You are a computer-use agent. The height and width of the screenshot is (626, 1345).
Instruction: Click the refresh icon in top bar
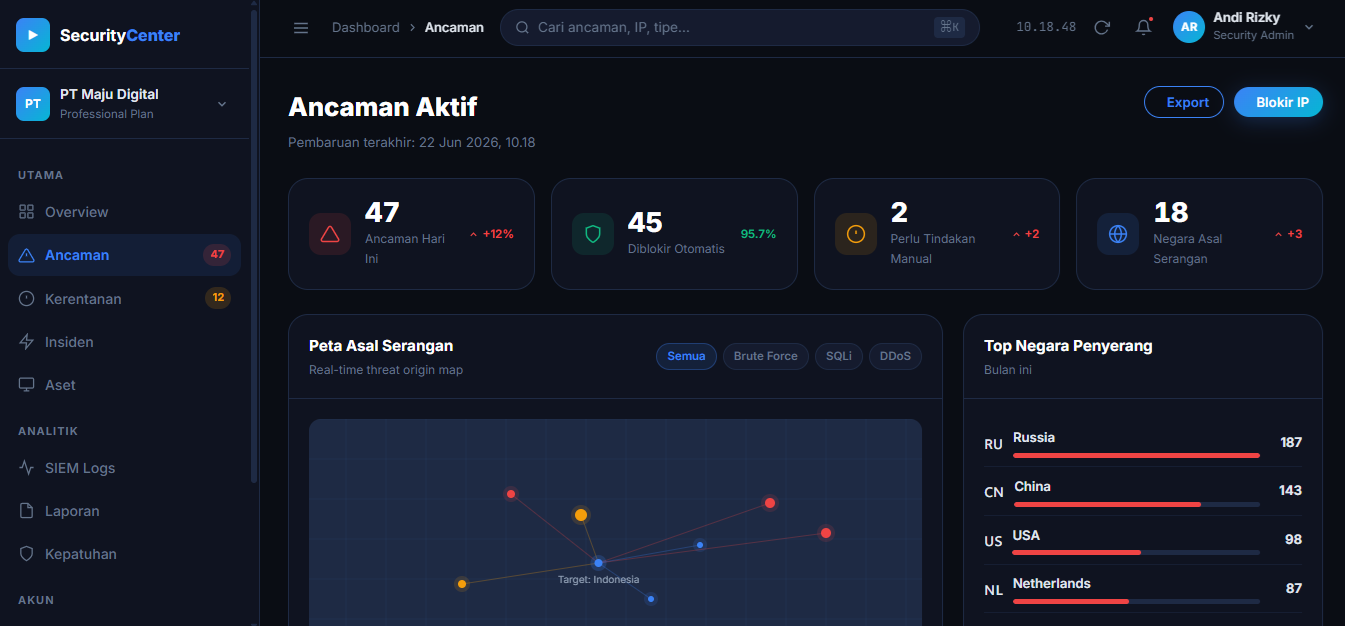1102,27
